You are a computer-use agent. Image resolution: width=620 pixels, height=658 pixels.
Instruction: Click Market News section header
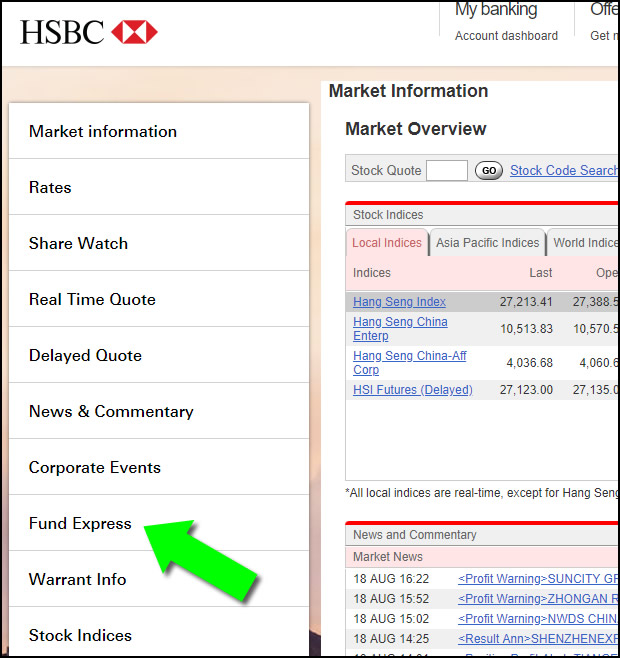pyautogui.click(x=481, y=557)
